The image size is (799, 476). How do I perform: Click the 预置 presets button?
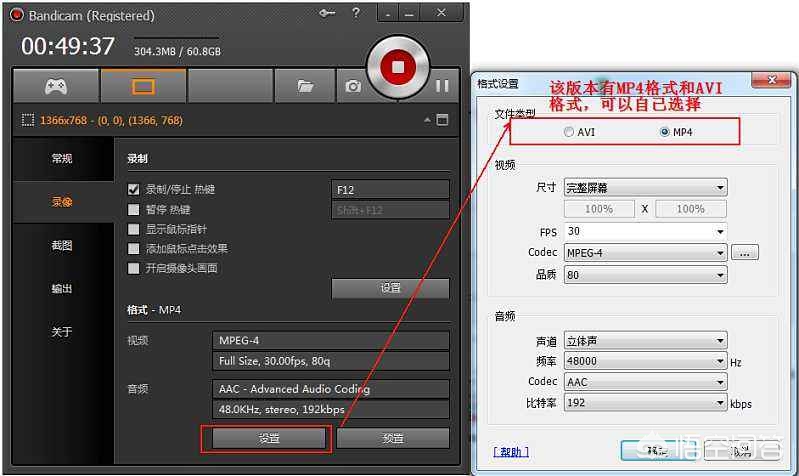pyautogui.click(x=393, y=438)
